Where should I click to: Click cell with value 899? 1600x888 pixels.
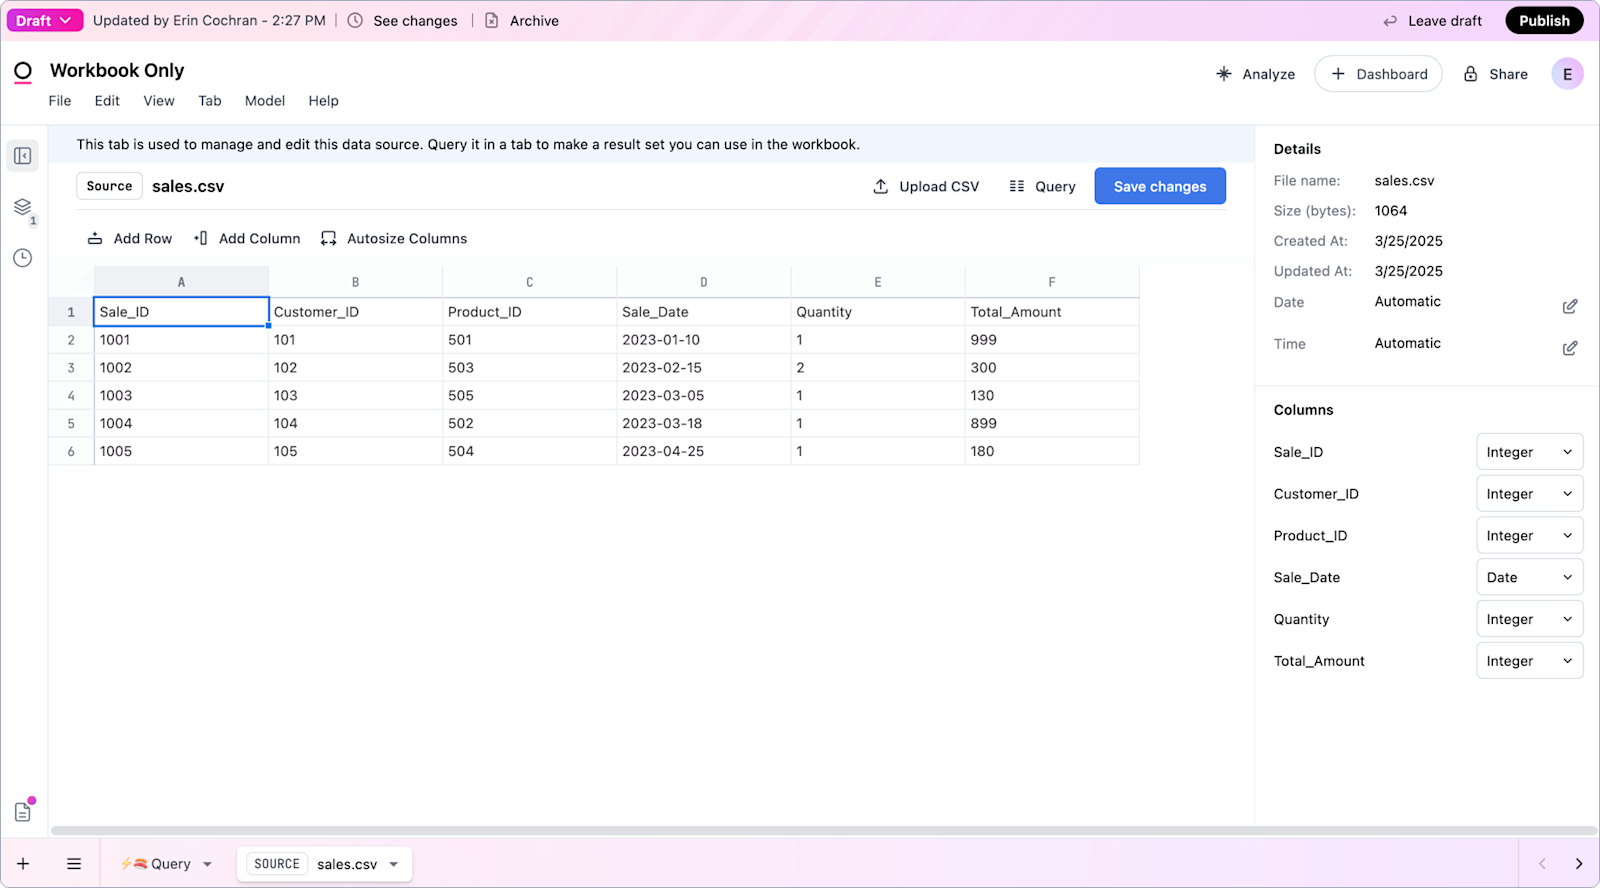pyautogui.click(x=1052, y=424)
